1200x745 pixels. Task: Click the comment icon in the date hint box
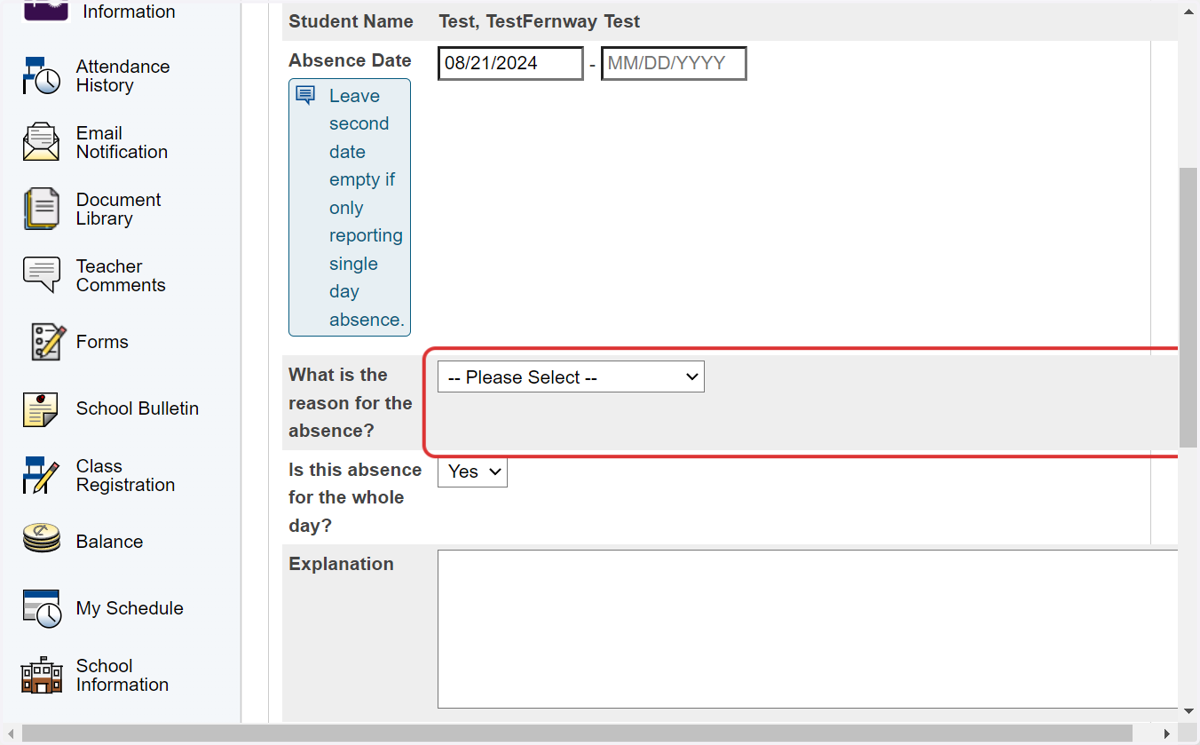point(306,96)
